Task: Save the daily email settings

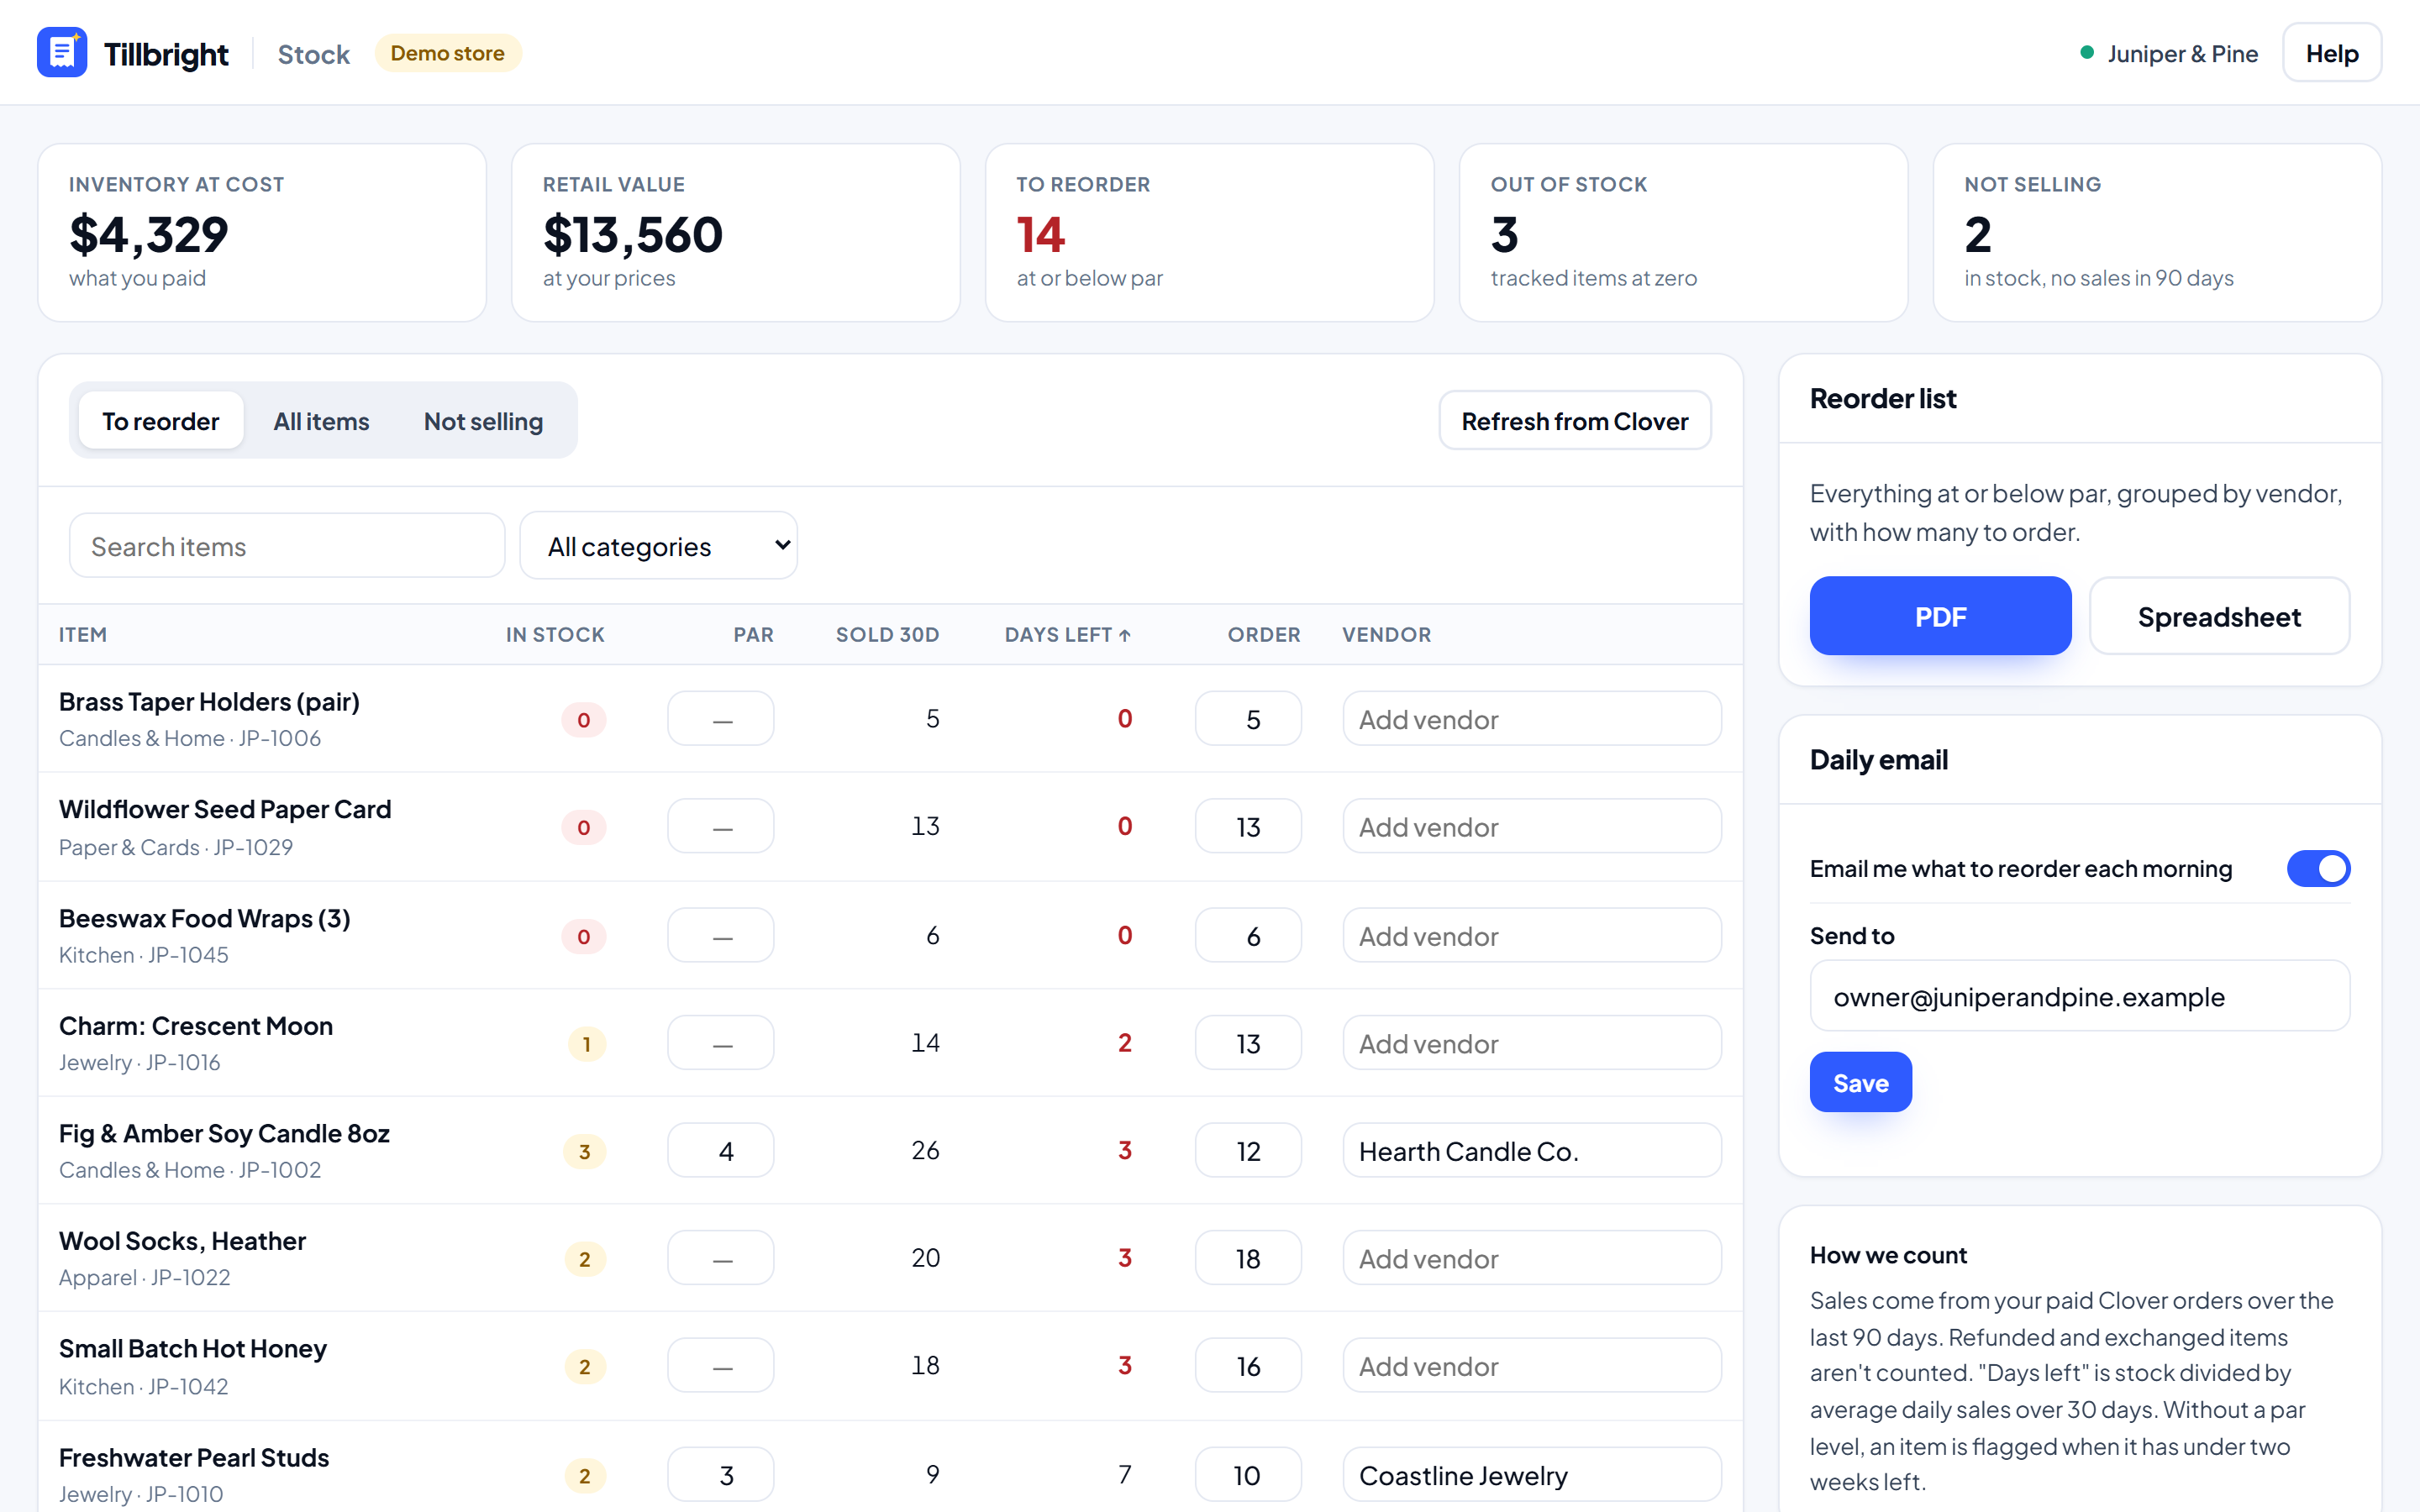Action: click(x=1860, y=1082)
